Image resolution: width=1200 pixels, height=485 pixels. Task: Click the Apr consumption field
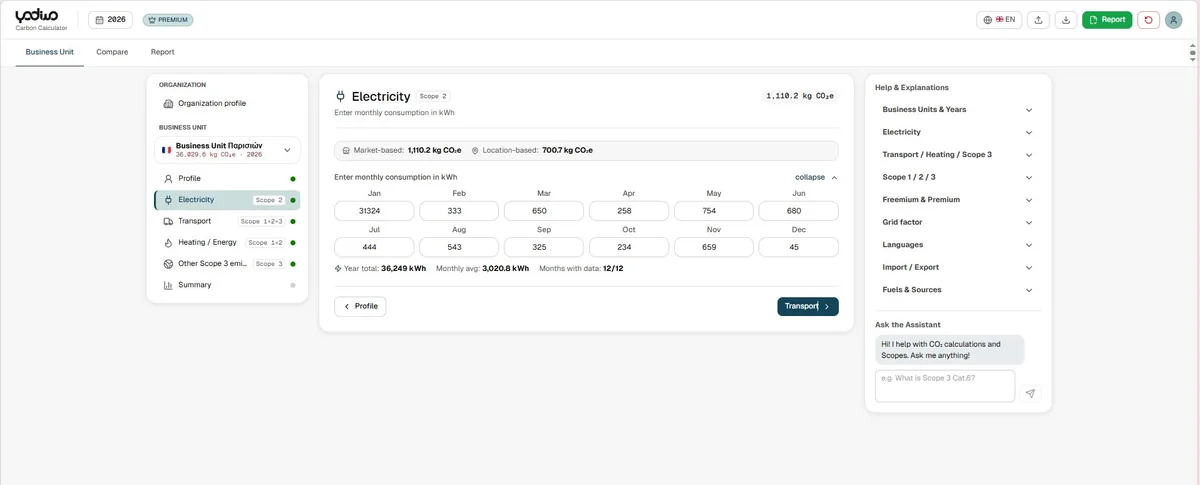point(629,211)
